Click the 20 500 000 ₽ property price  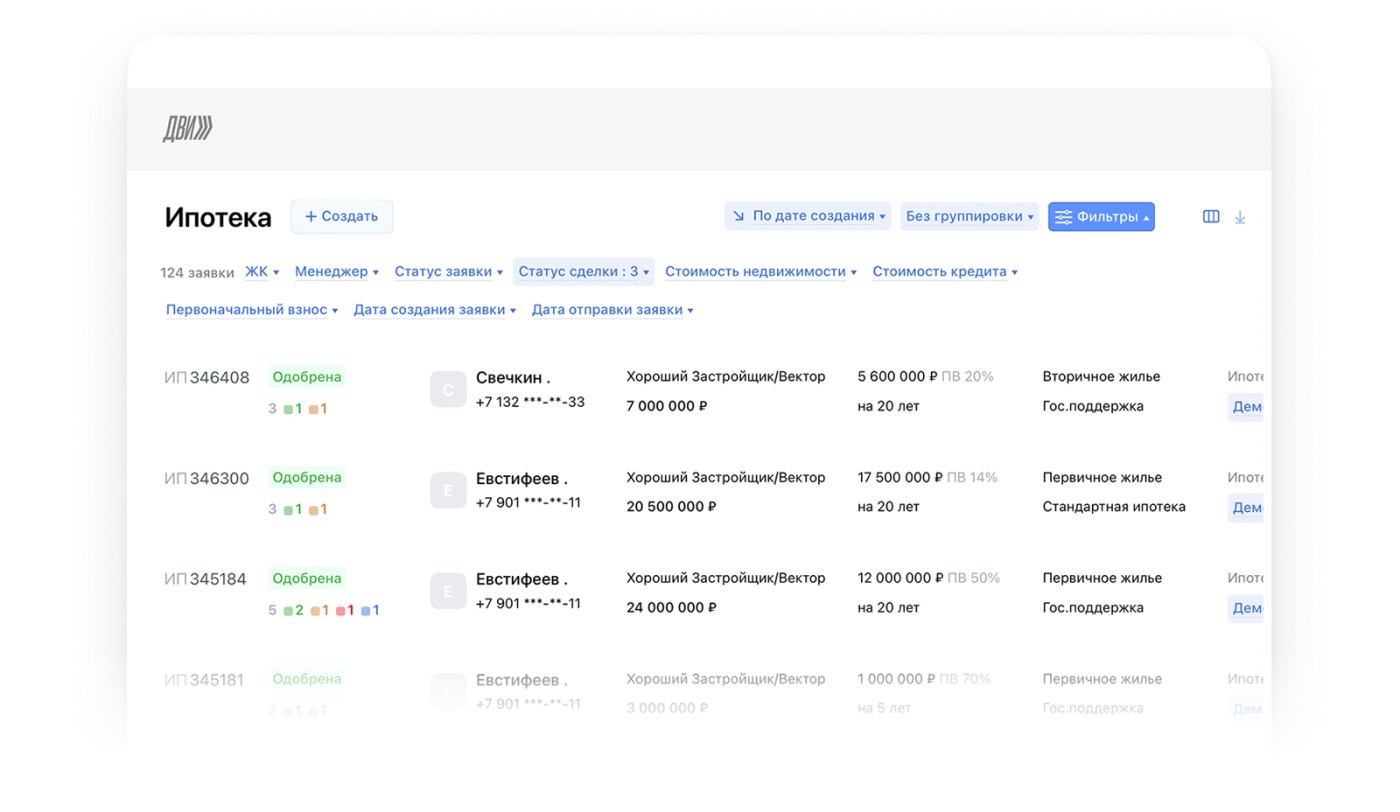672,506
